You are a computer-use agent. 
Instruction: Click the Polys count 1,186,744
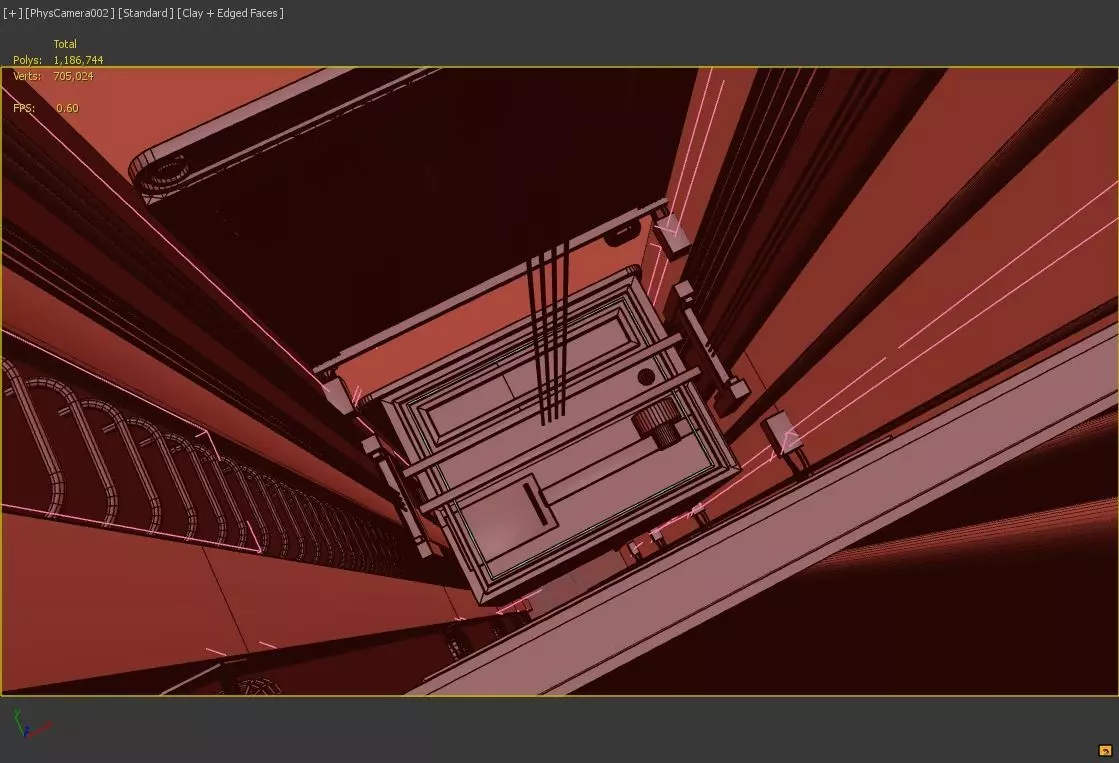79,60
